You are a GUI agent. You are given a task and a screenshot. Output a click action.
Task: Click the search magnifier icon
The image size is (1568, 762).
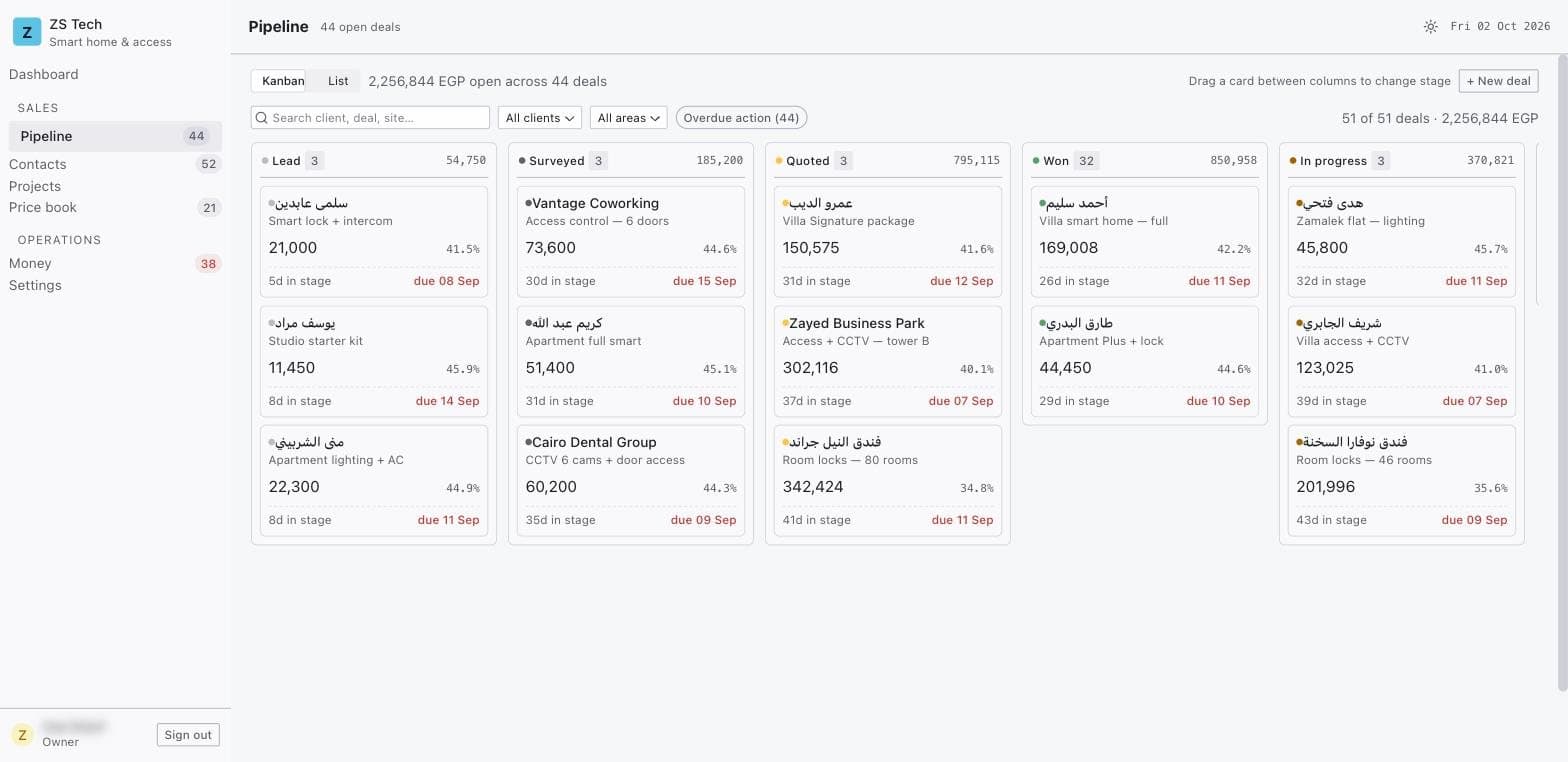(262, 118)
